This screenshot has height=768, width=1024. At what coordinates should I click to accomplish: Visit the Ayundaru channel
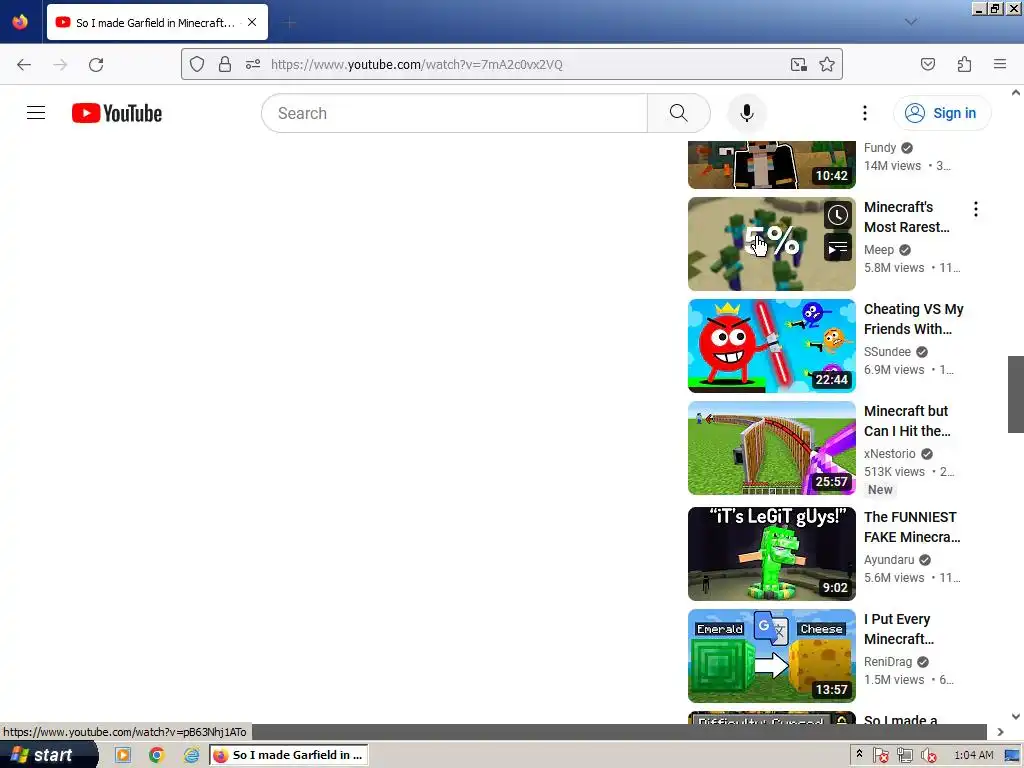click(889, 560)
